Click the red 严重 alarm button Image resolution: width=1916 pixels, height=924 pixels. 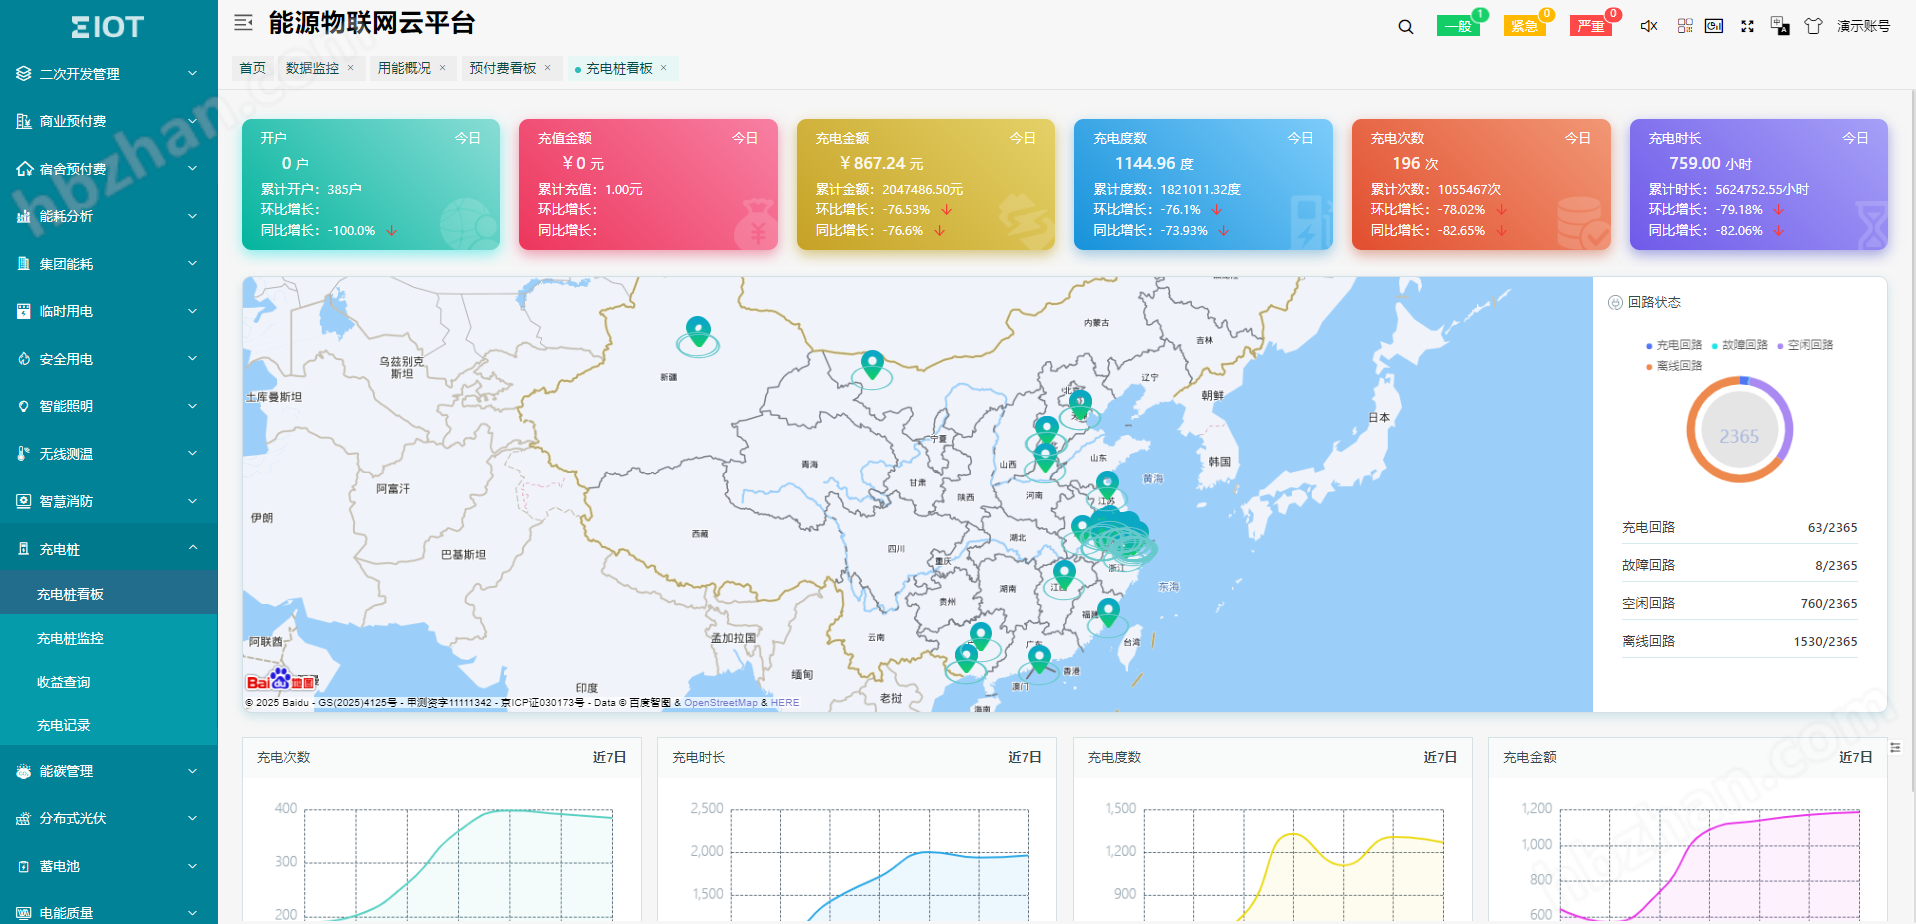(x=1591, y=26)
